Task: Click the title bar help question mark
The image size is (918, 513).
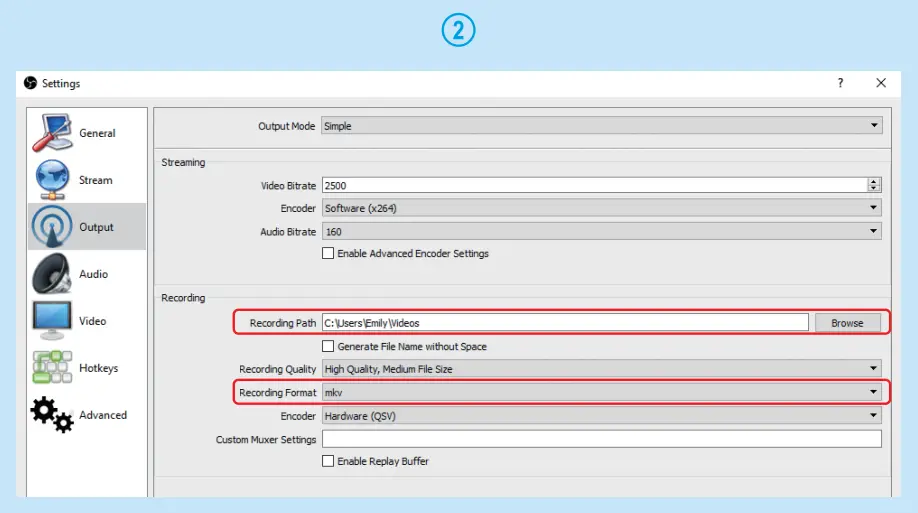Action: click(x=840, y=84)
